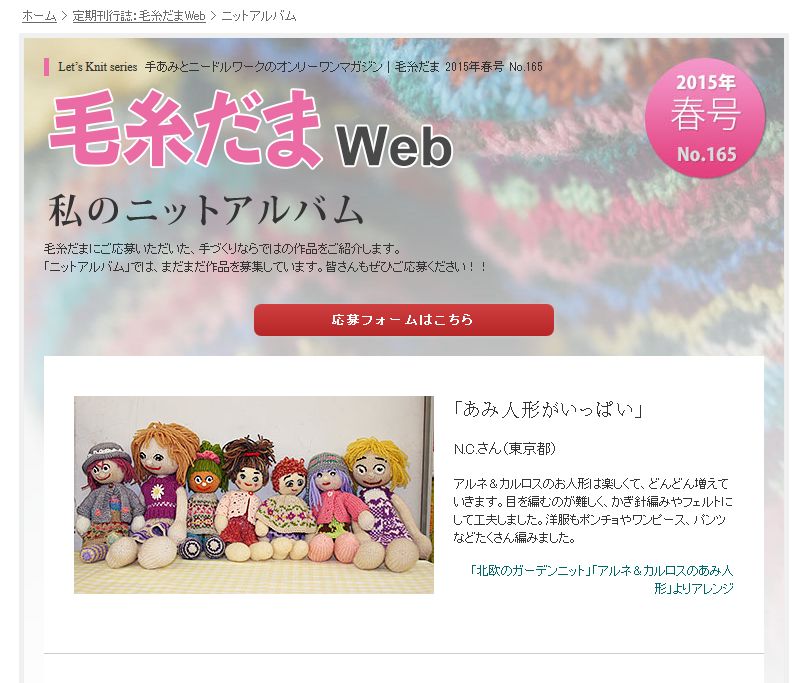Viewport: 807px width, 683px height.
Task: Click the knitted dolls photo thumbnail
Action: point(254,495)
